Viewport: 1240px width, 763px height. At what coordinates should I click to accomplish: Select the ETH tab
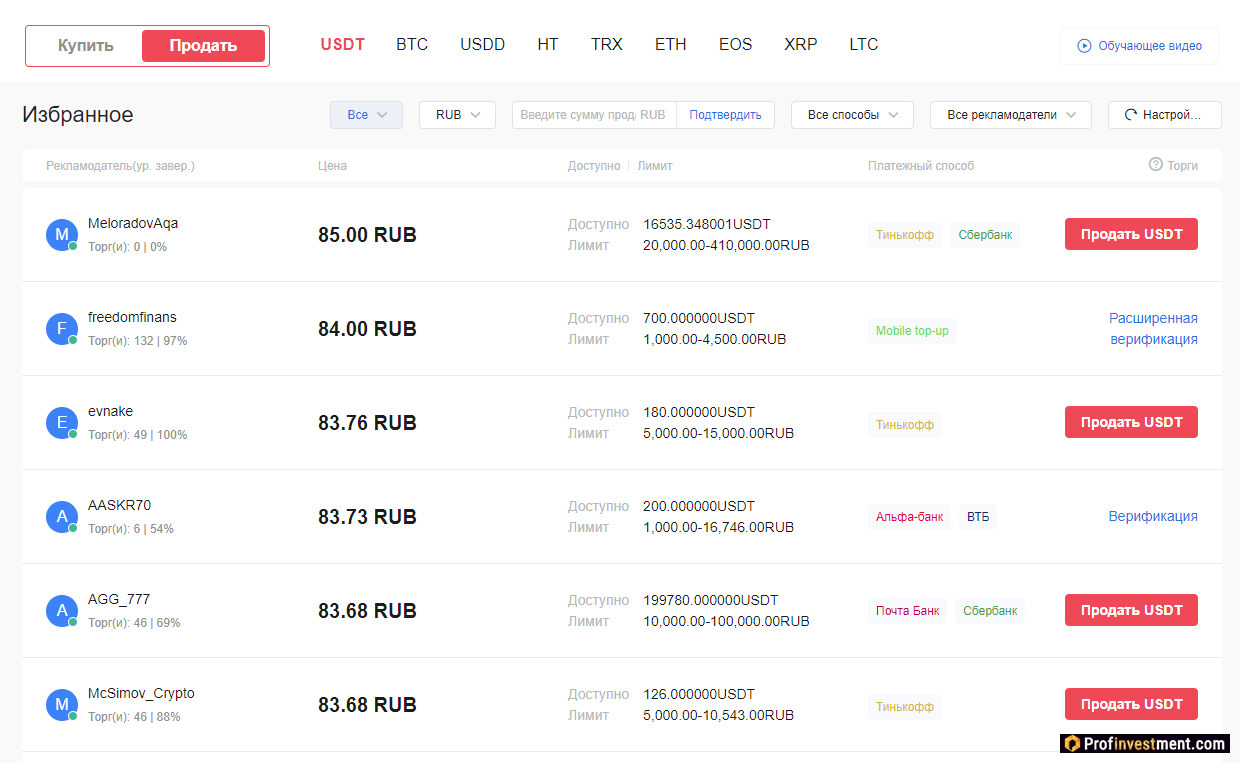coord(671,45)
